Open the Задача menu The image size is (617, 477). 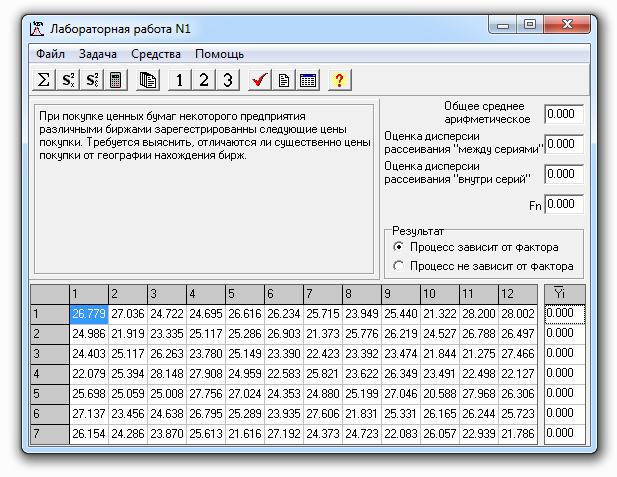pyautogui.click(x=98, y=54)
